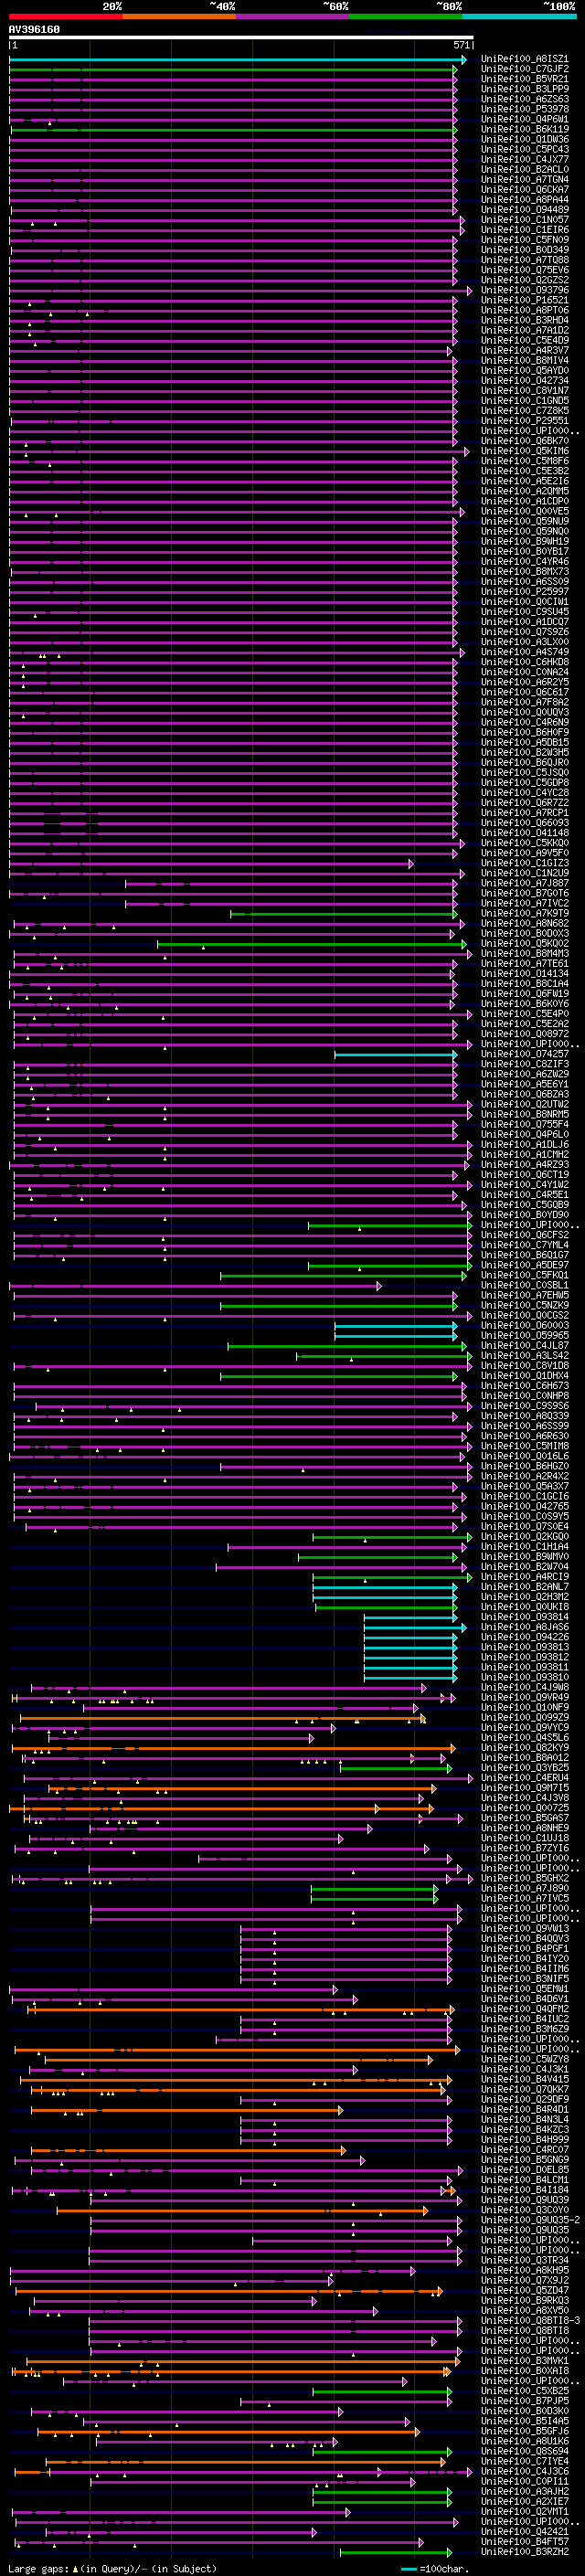The image size is (585, 2576).
Task: Click the cyan alignment bar of UniRef100_A8ISZ1
Action: pos(237,60)
